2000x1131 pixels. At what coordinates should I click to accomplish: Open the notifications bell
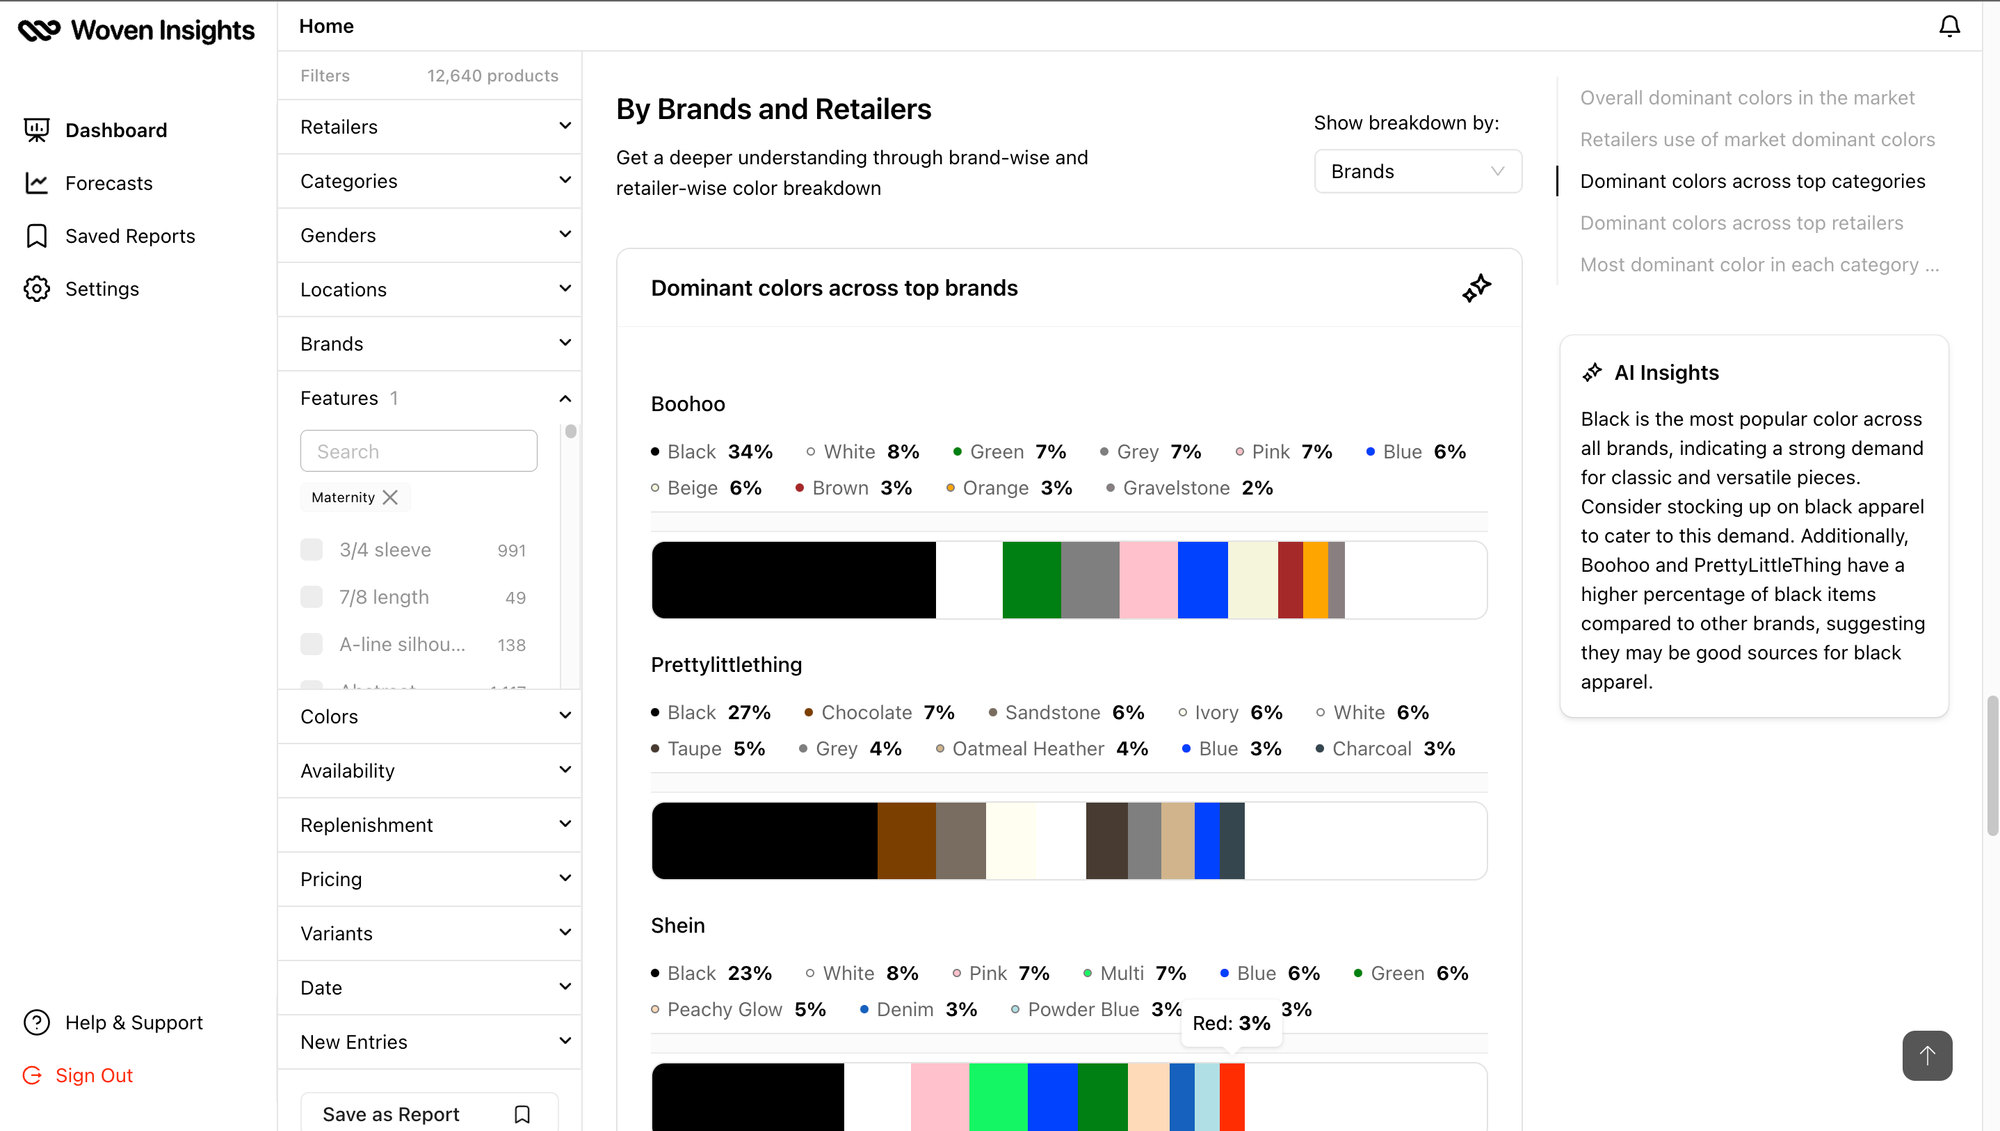1949,26
